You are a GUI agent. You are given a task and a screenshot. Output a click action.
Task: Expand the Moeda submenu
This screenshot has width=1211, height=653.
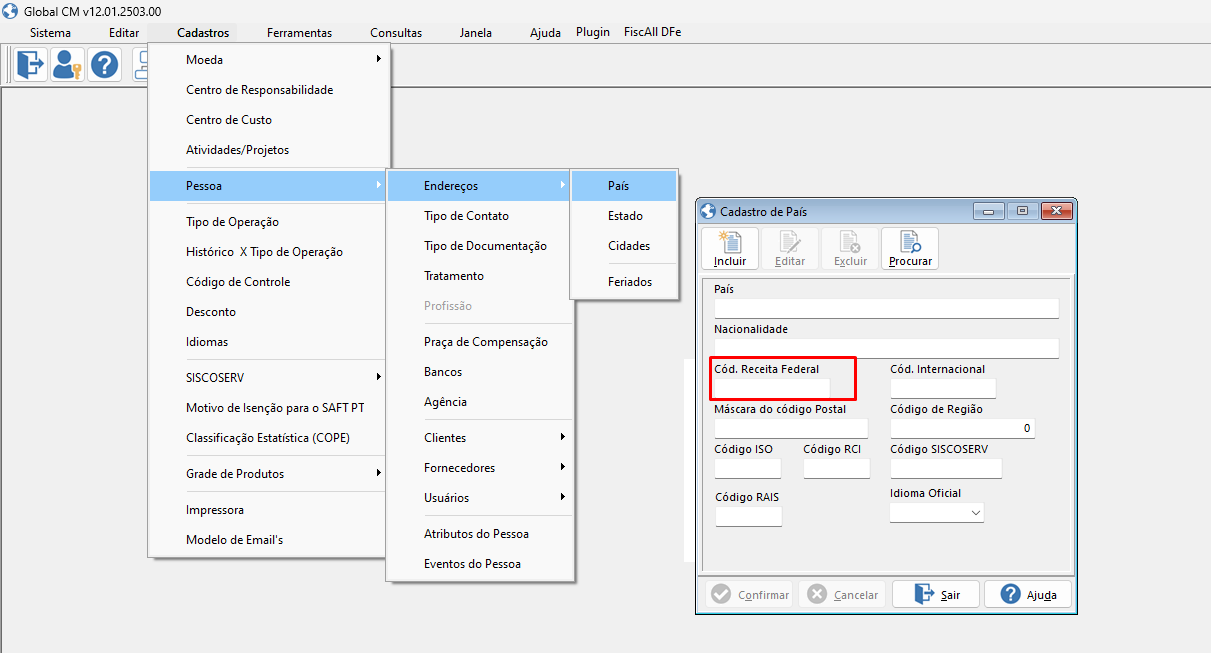[x=269, y=60]
